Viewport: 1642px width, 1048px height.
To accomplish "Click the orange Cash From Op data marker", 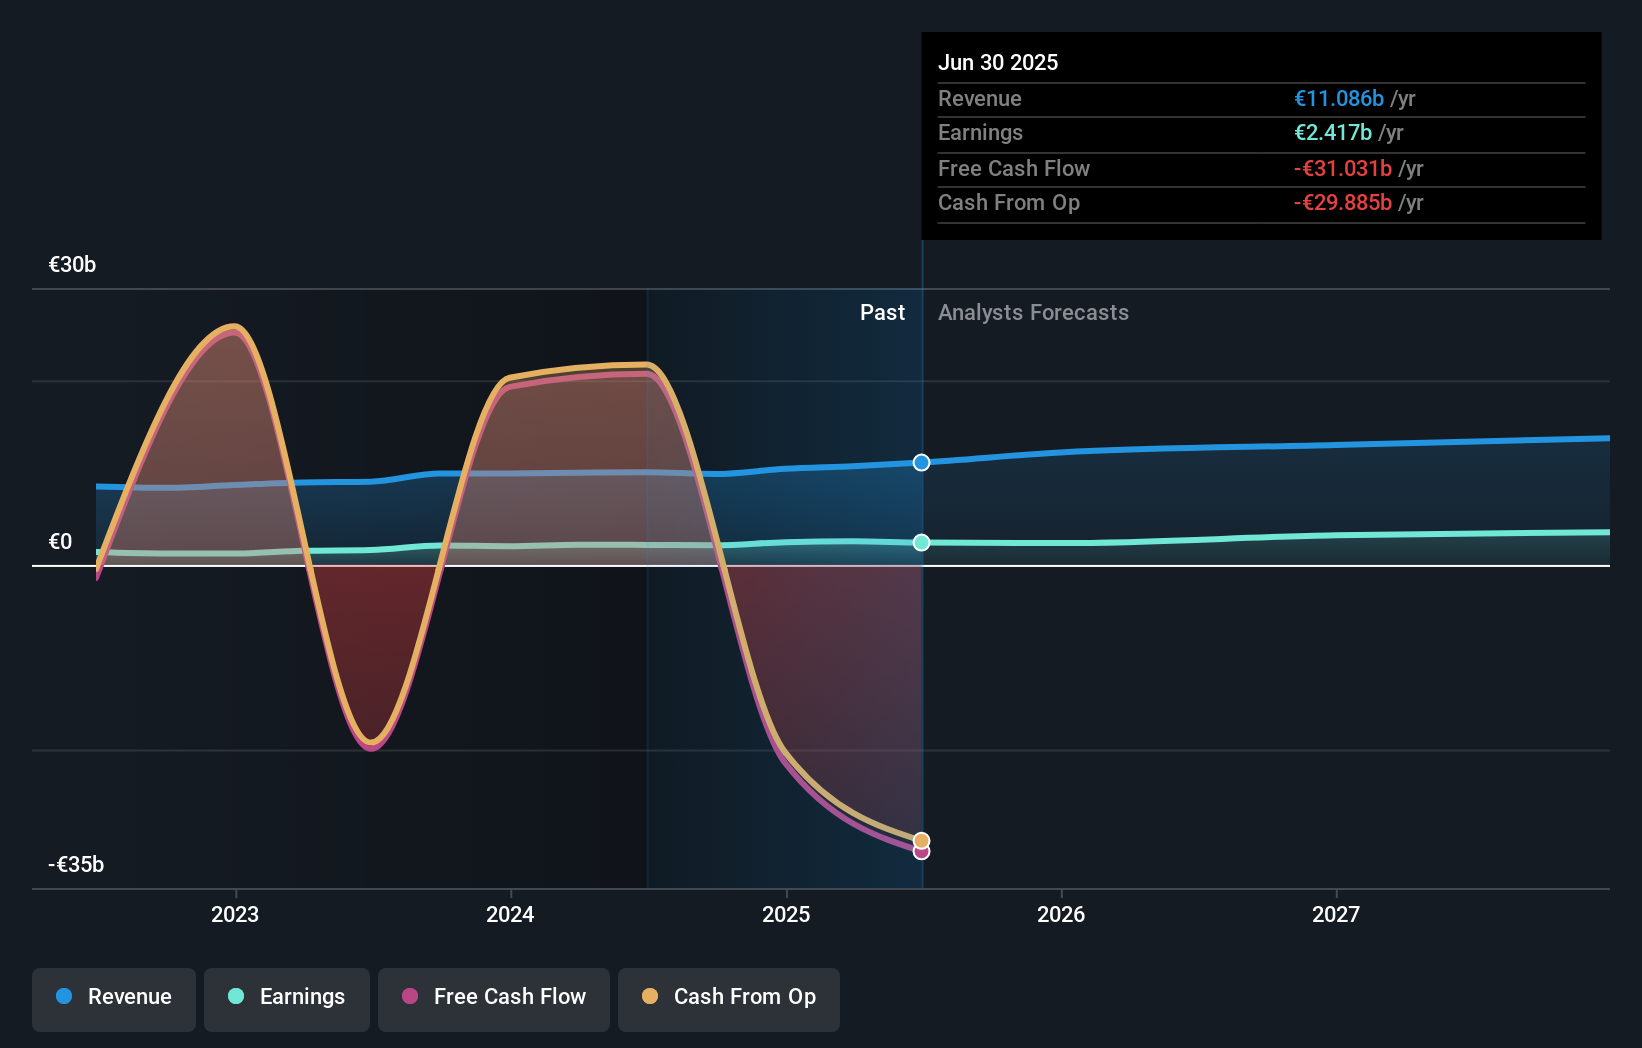I will 921,840.
